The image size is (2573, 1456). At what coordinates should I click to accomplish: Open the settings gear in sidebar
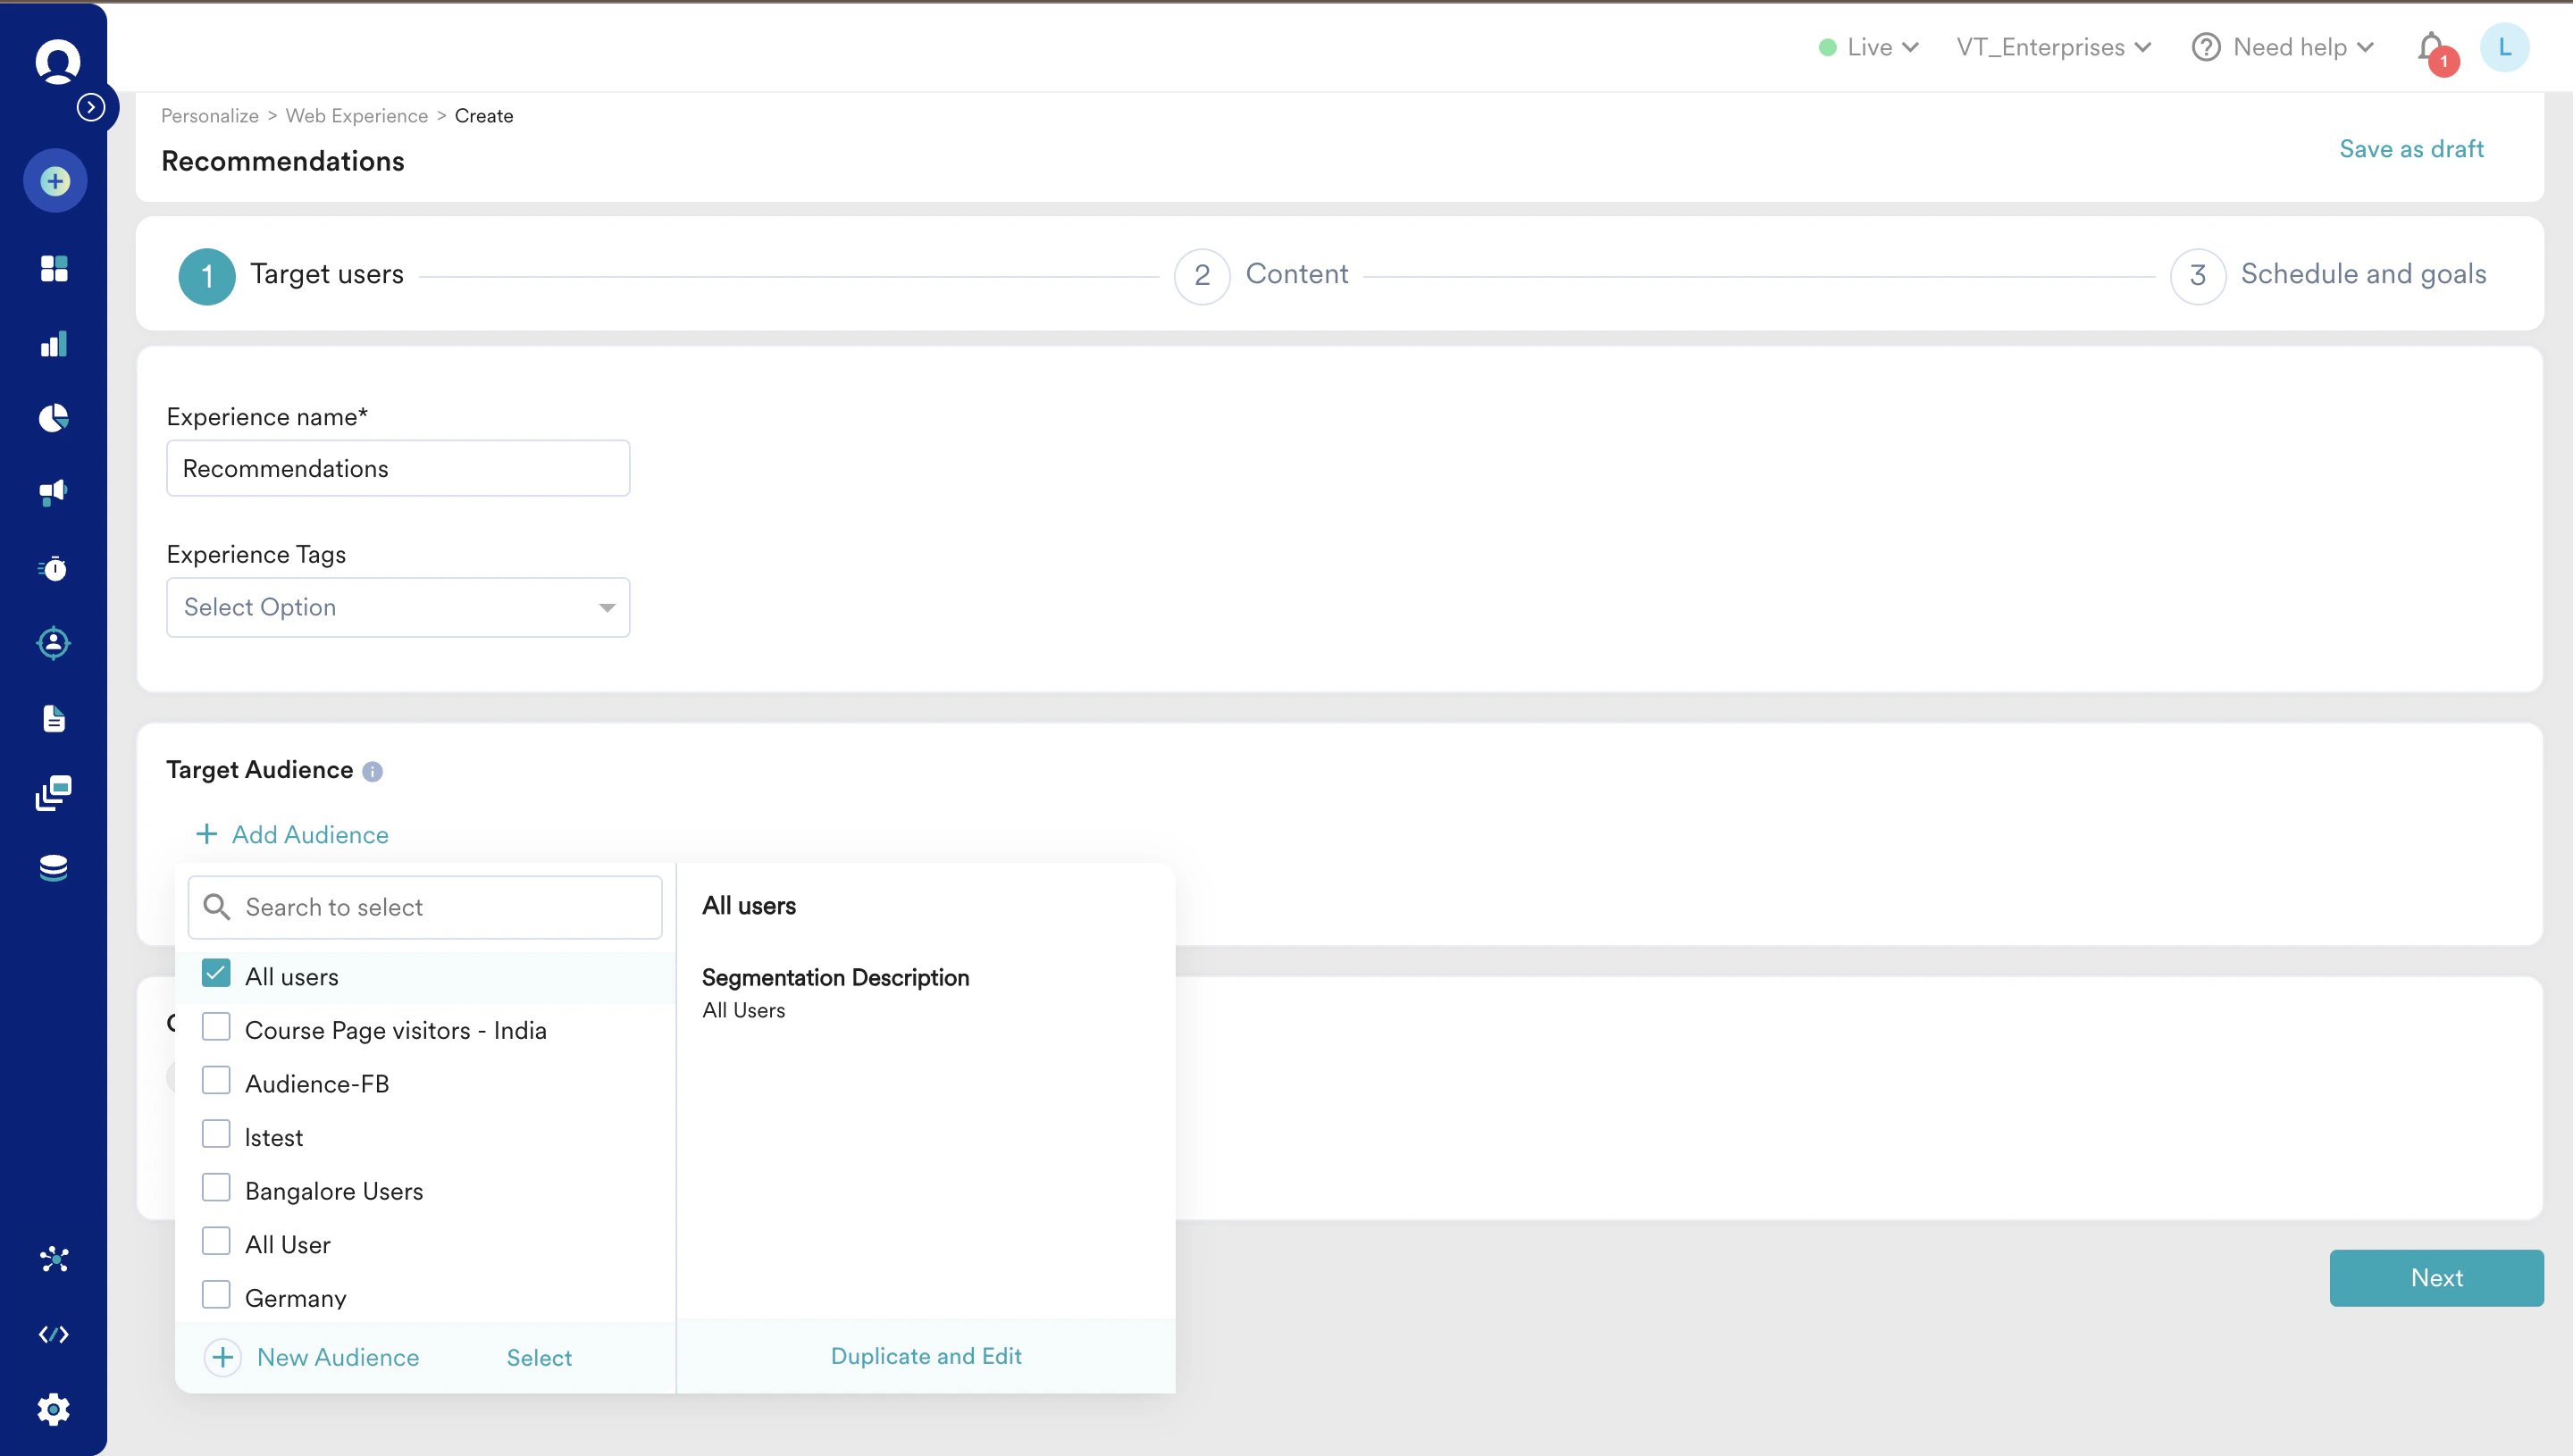click(x=54, y=1409)
